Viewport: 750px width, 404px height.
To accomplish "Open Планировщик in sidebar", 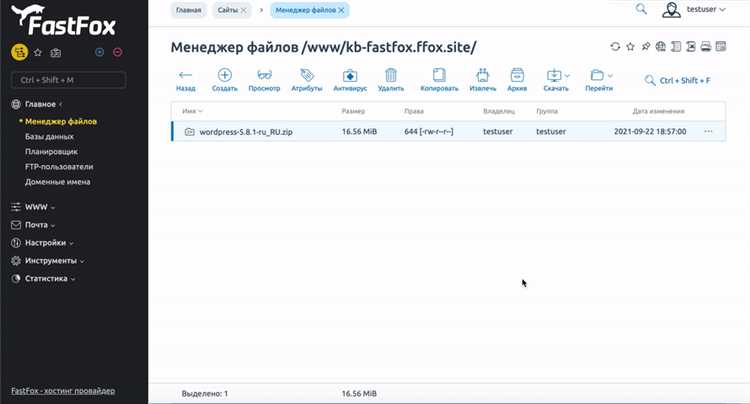I will 51,152.
